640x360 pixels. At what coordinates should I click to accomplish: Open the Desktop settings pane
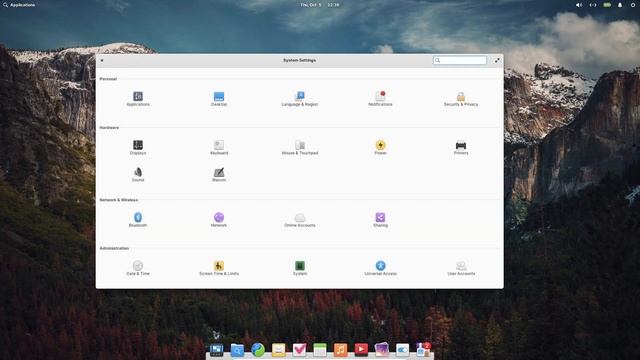tap(219, 99)
